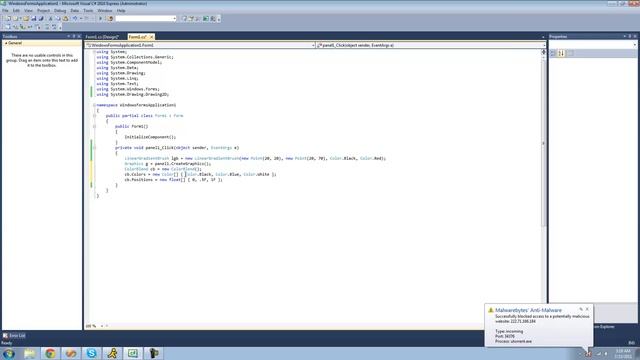Click the 'Graphics g = panel1.CreateGraphics();' line
This screenshot has height=360, width=640.
(x=168, y=164)
